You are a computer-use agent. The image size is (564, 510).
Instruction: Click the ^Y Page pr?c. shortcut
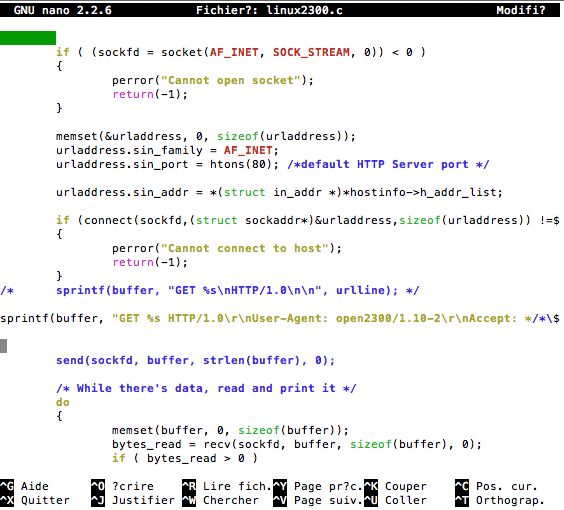coord(318,486)
